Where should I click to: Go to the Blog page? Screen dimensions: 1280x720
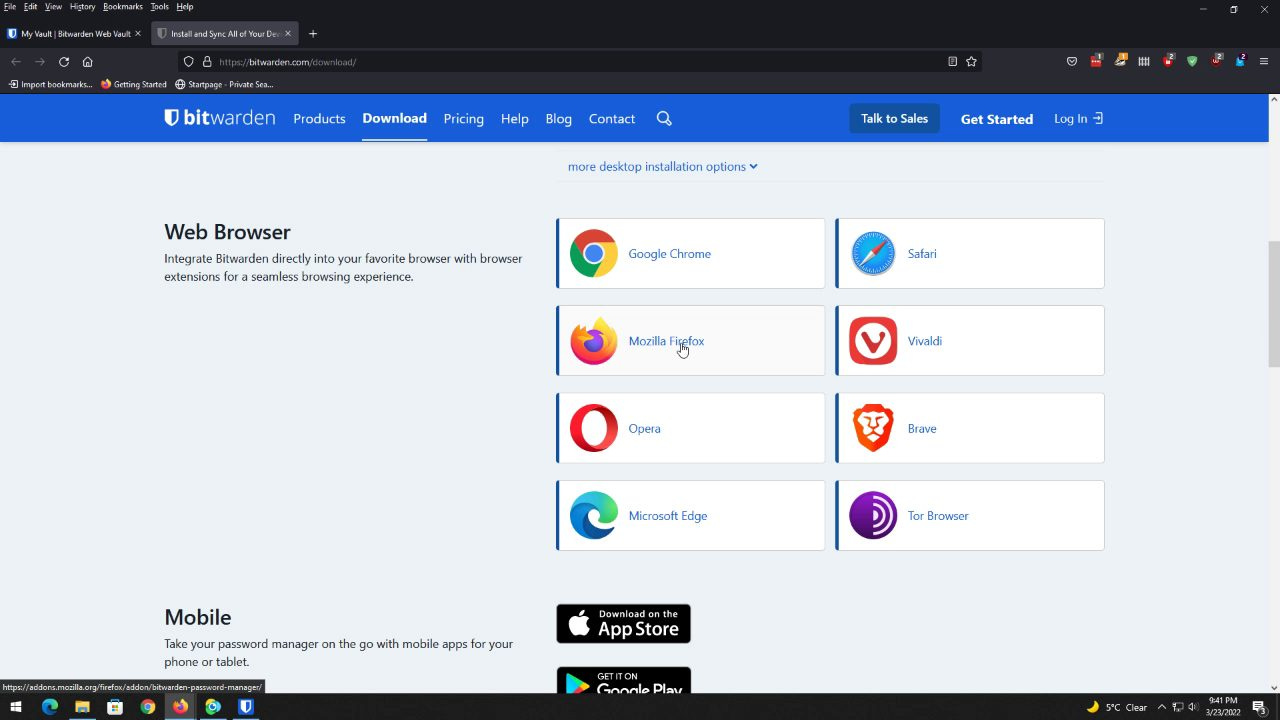[559, 119]
